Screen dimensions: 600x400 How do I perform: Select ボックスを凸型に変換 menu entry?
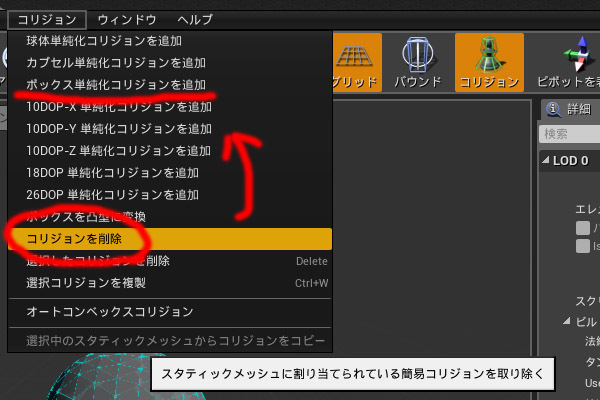170,217
